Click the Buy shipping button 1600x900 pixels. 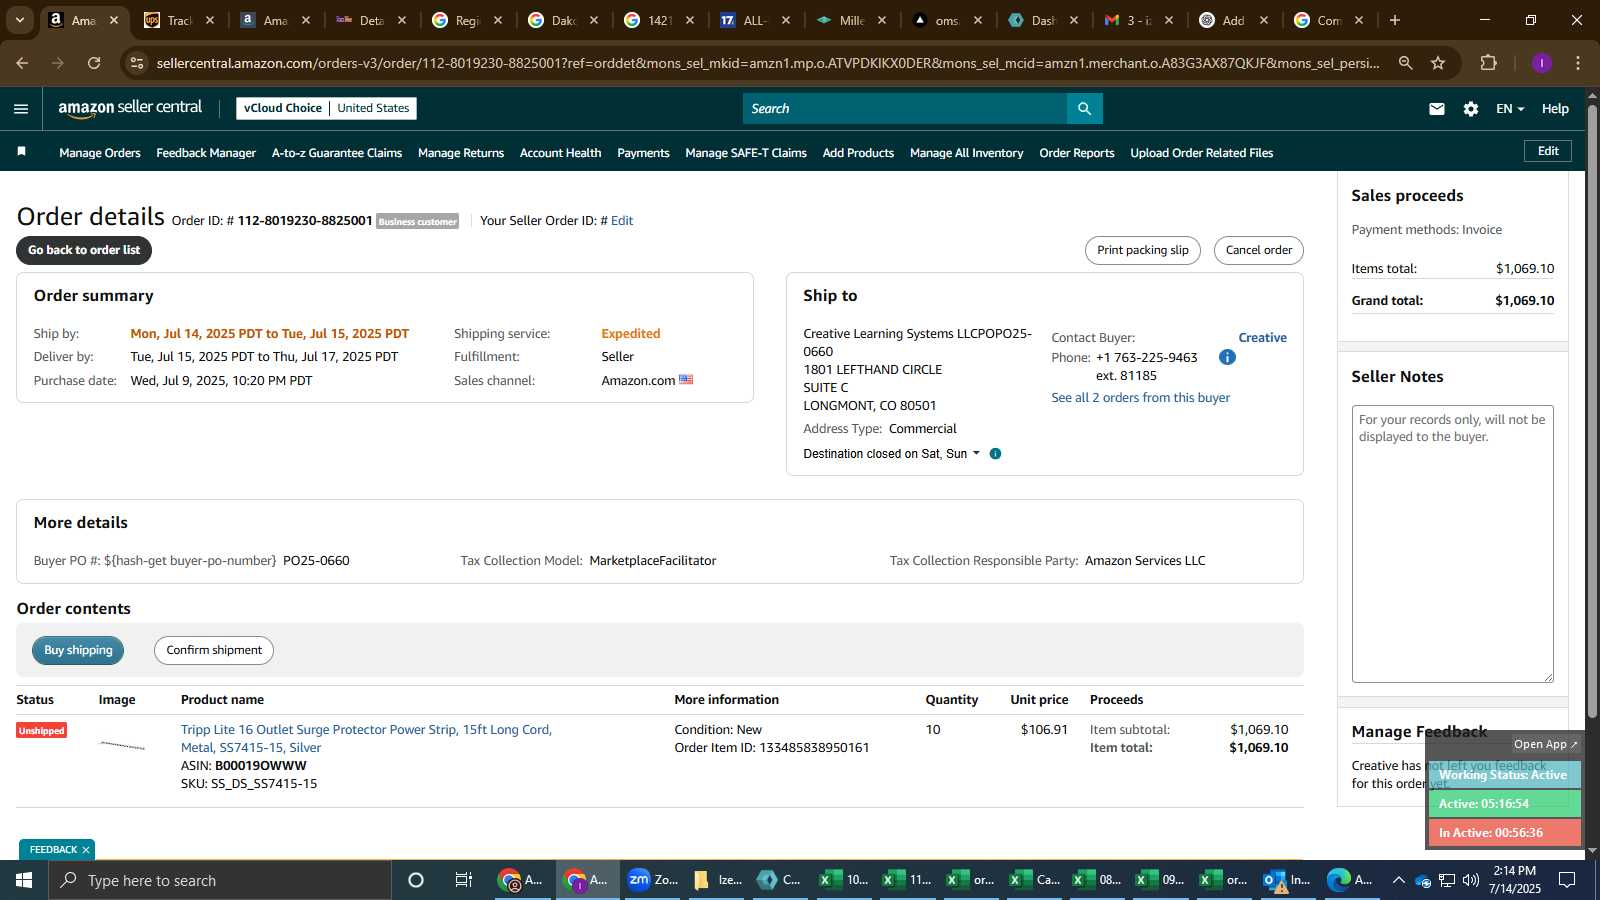pyautogui.click(x=78, y=650)
